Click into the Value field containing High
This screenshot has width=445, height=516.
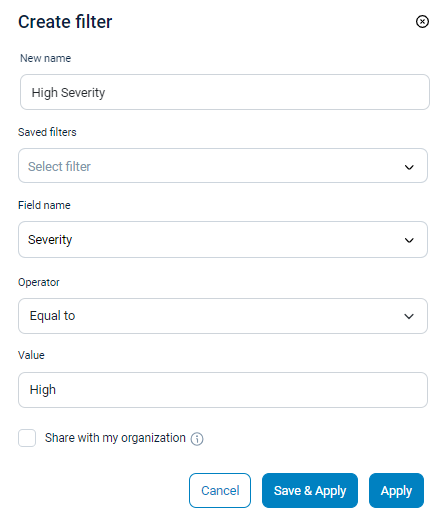click(x=223, y=390)
